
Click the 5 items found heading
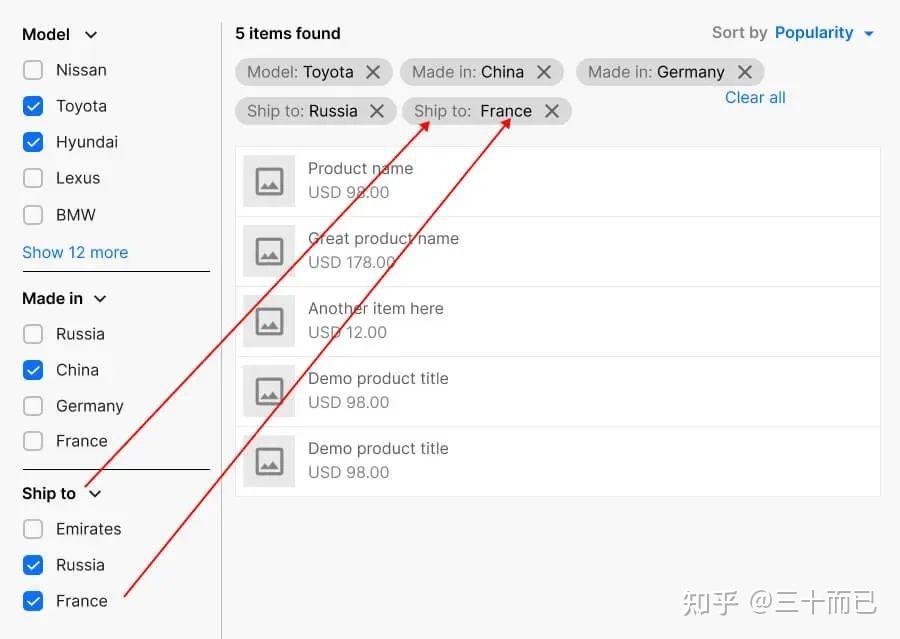[x=288, y=33]
